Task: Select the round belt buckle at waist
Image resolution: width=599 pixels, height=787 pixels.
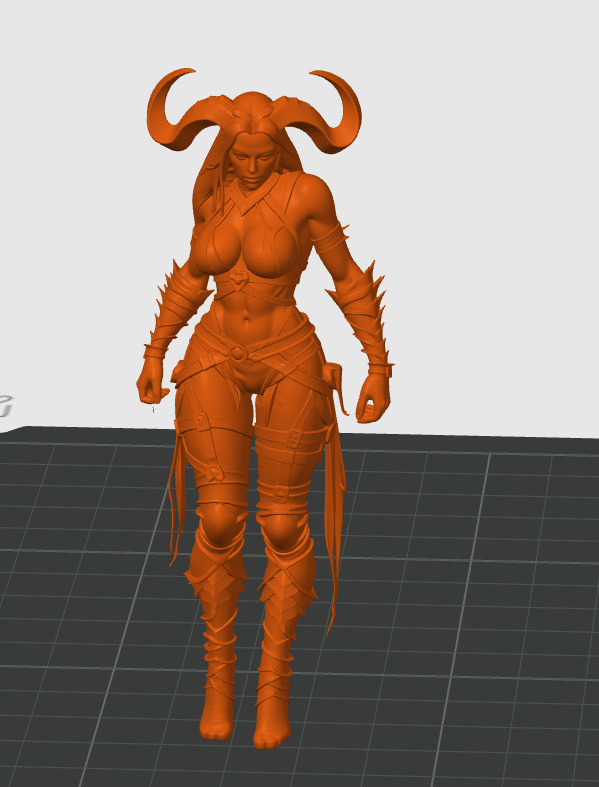Action: point(237,352)
